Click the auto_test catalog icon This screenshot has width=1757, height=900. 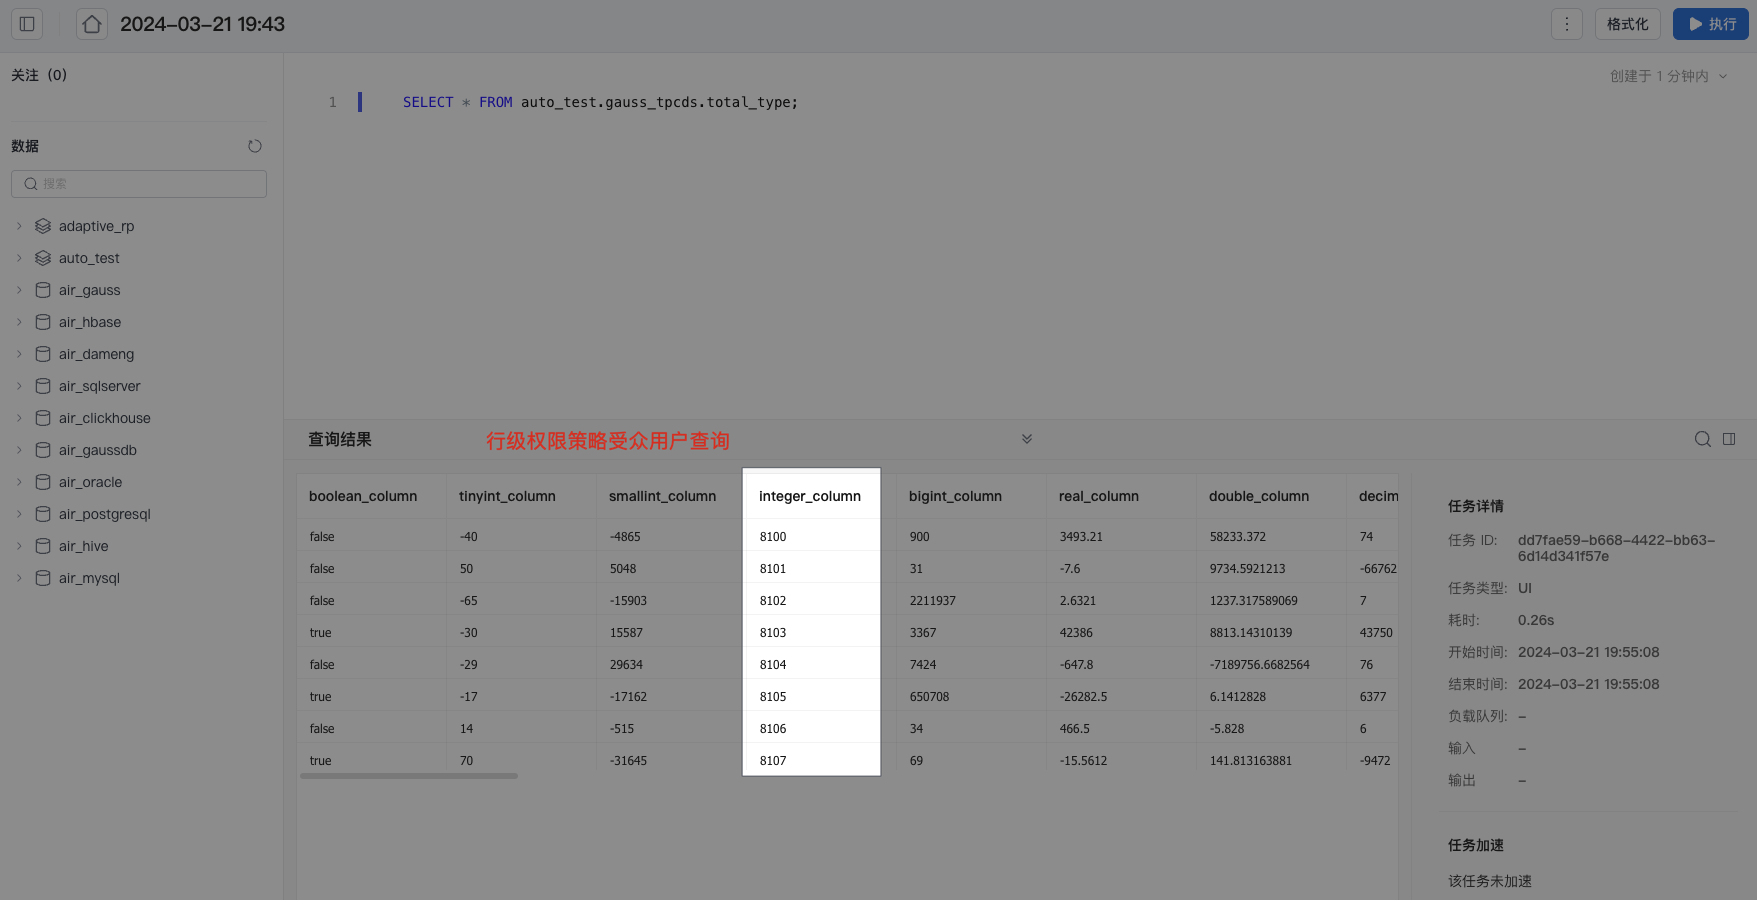(43, 258)
